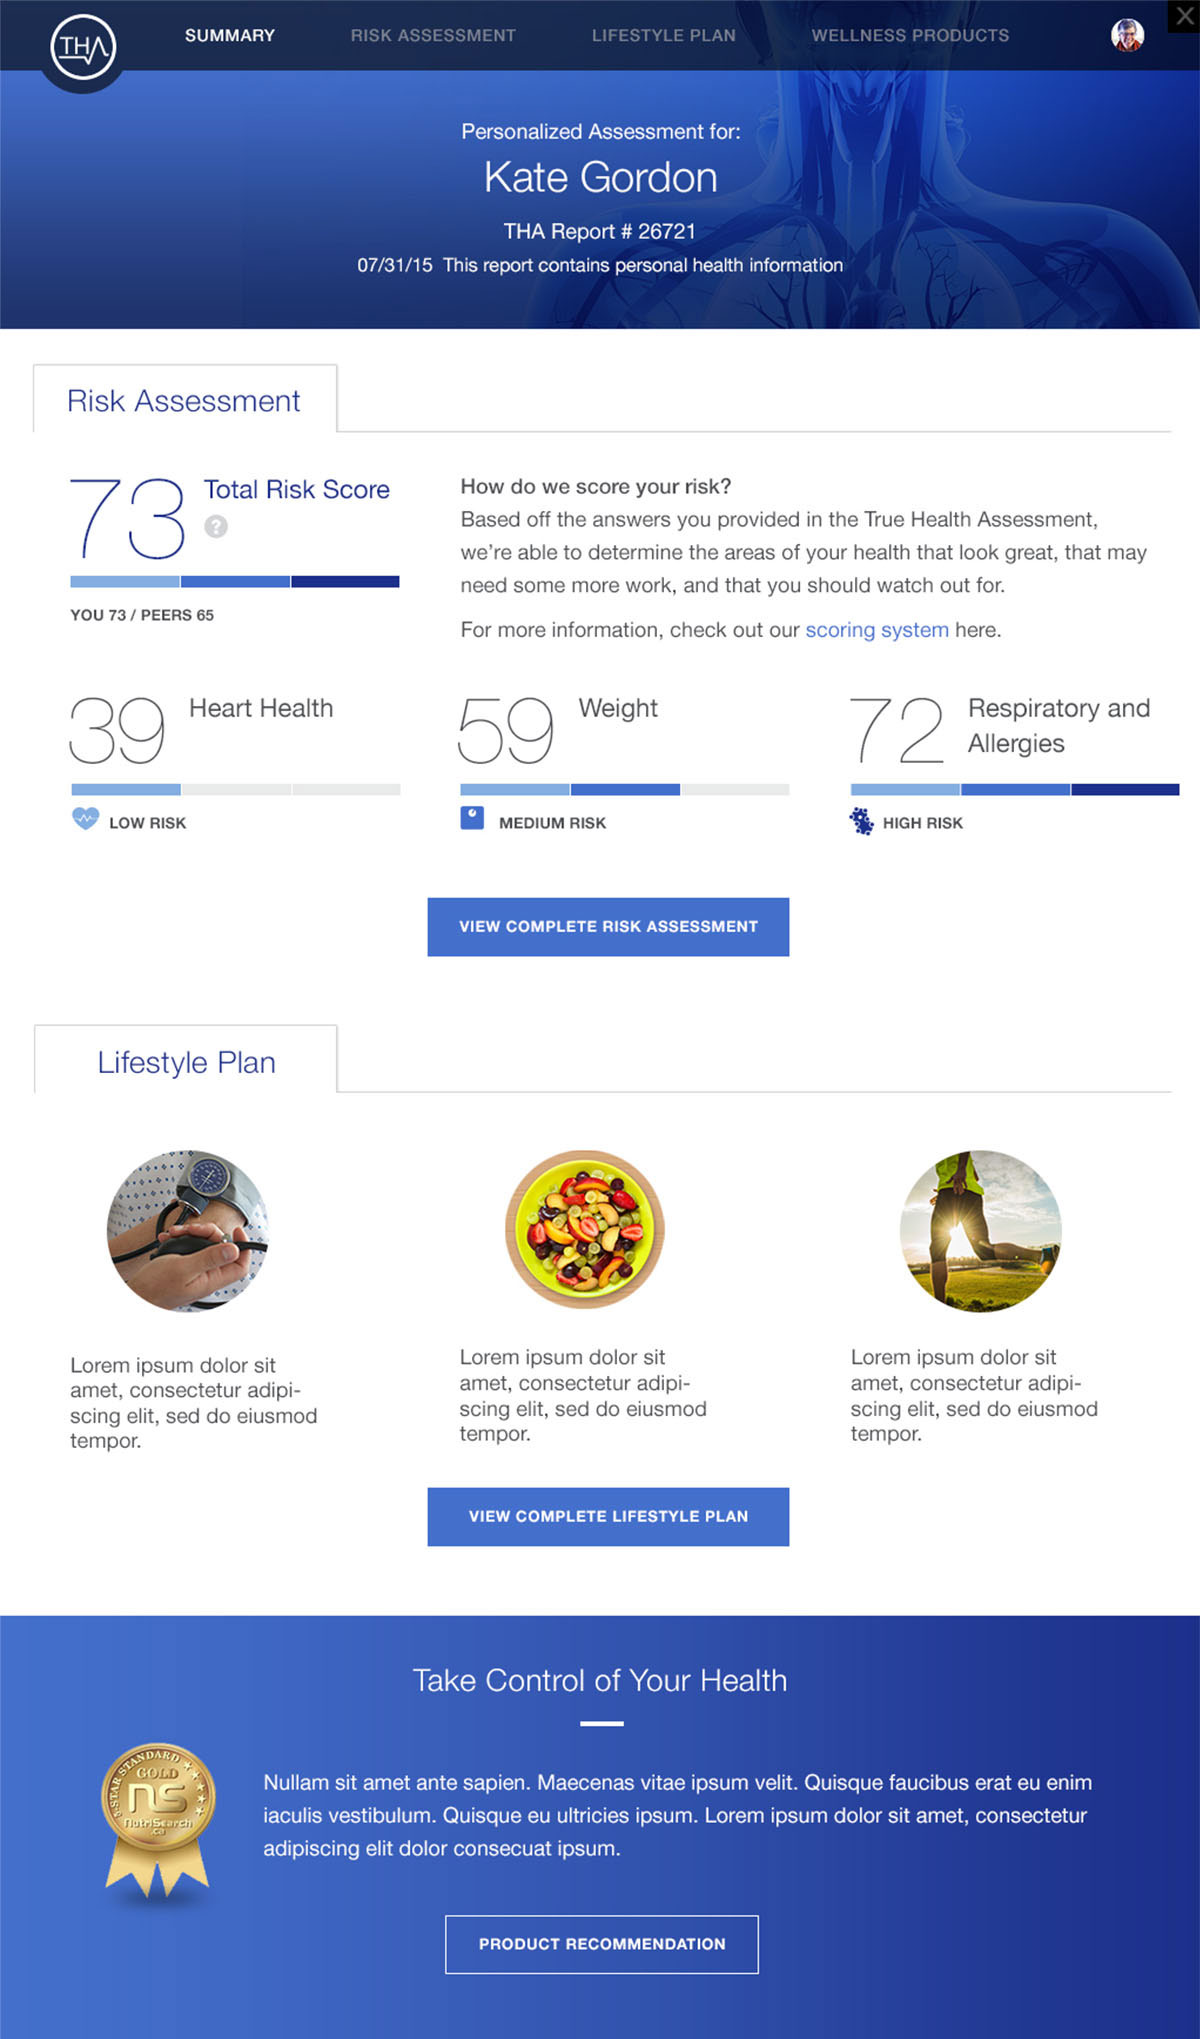1200x2039 pixels.
Task: Select the Summary nav tab
Action: (230, 35)
